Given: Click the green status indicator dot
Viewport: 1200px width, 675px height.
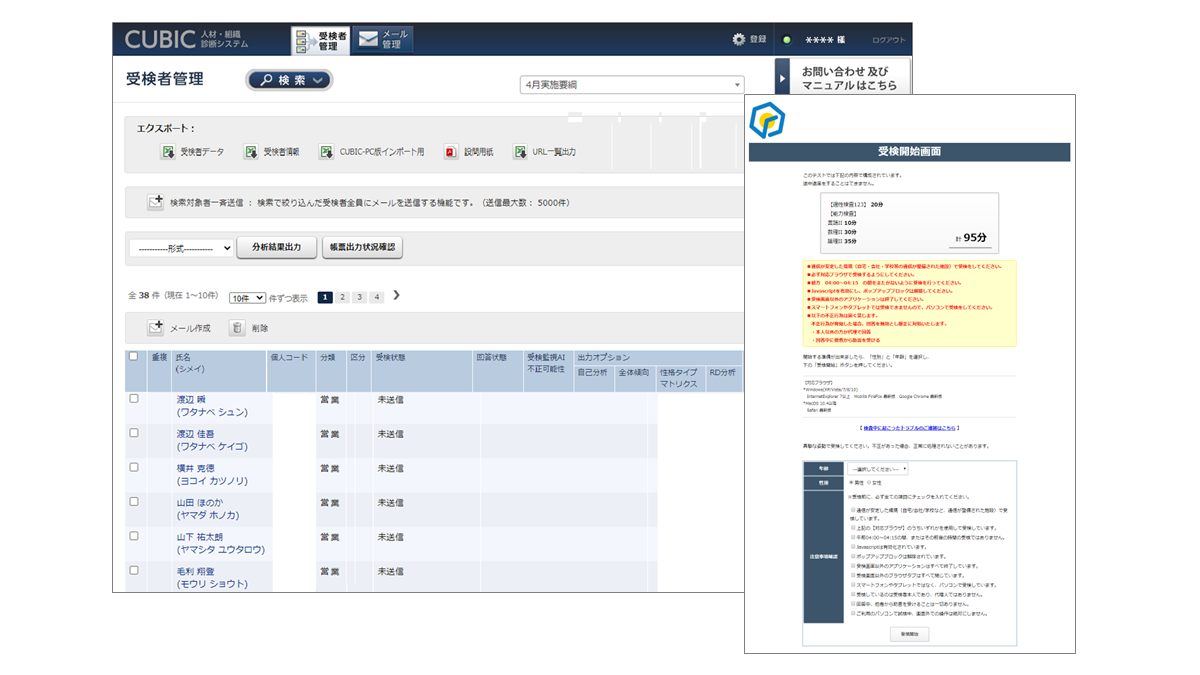Looking at the screenshot, I should click(787, 40).
